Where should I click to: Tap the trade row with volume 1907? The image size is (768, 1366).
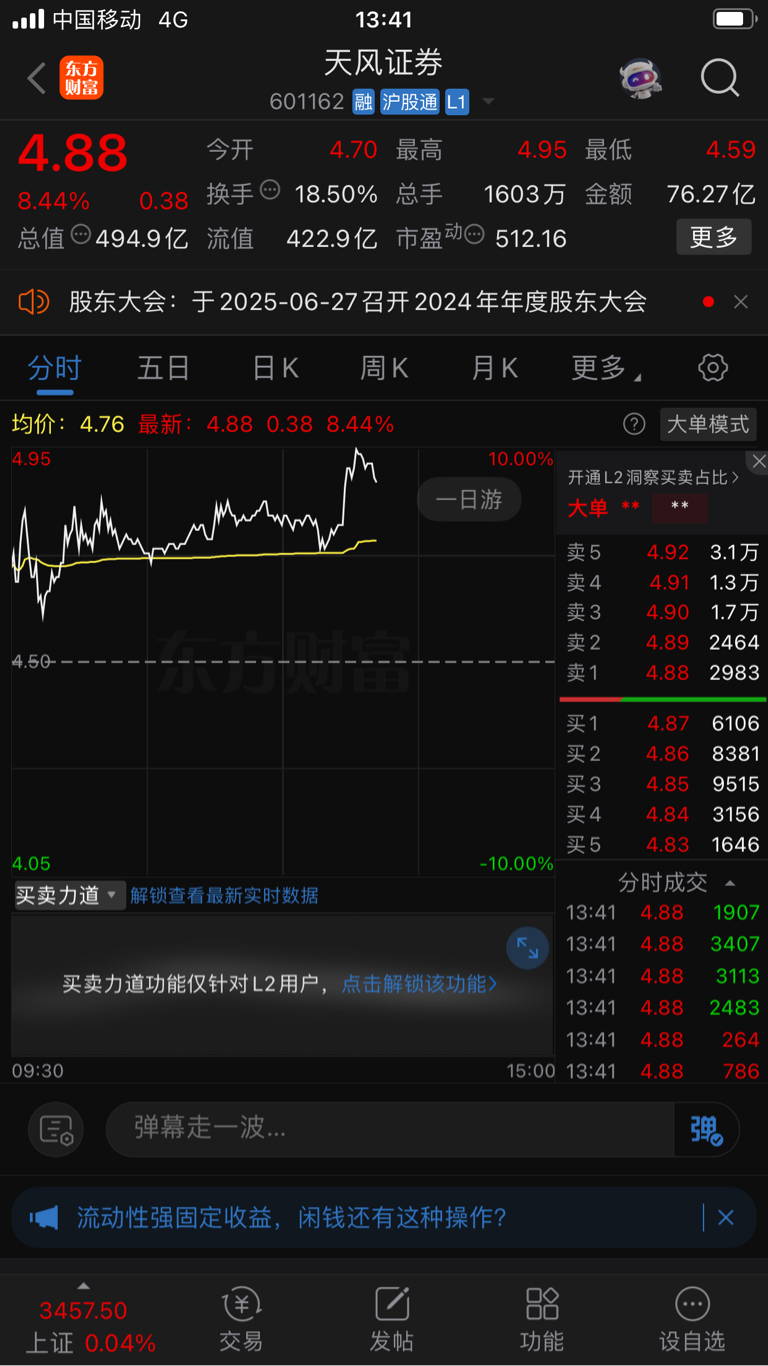(x=662, y=912)
